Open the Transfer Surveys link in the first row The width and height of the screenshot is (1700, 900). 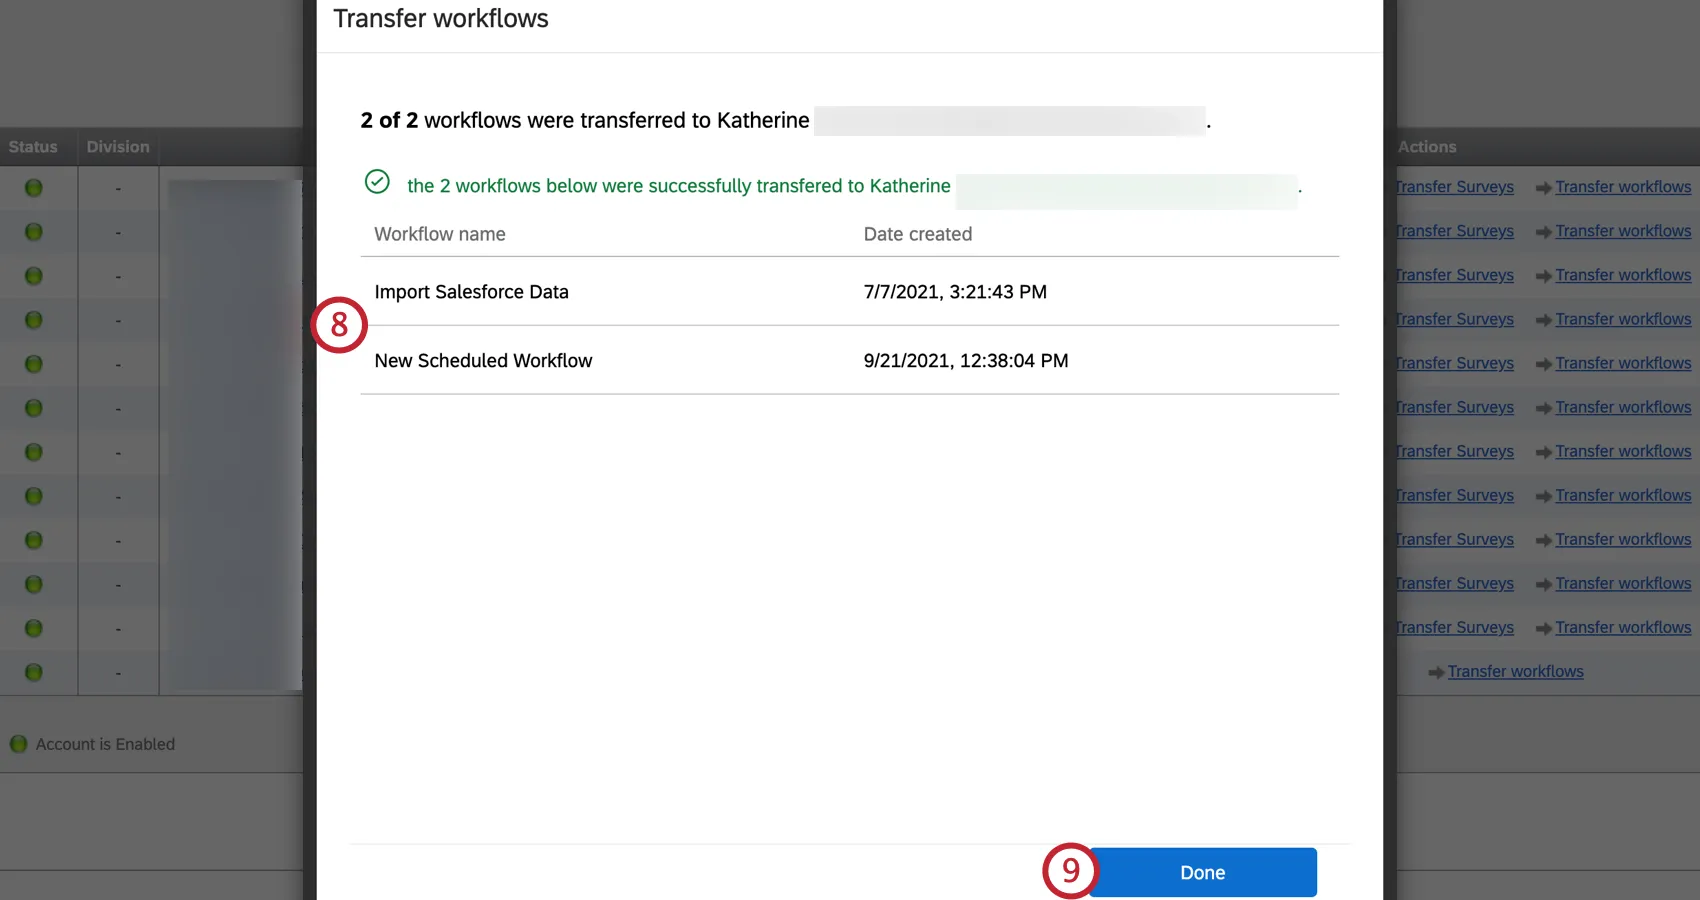[x=1456, y=187]
